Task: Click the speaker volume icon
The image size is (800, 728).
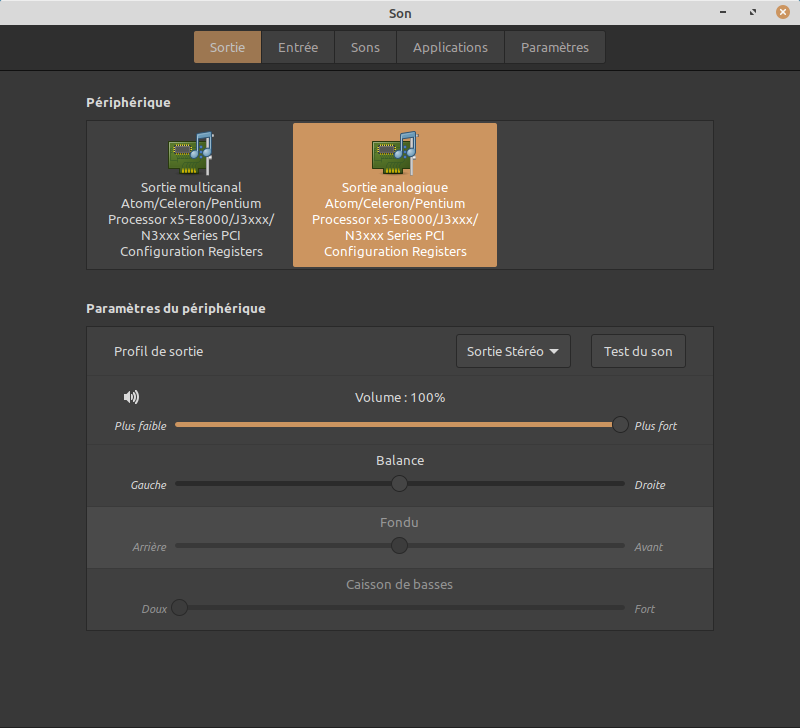Action: [131, 397]
